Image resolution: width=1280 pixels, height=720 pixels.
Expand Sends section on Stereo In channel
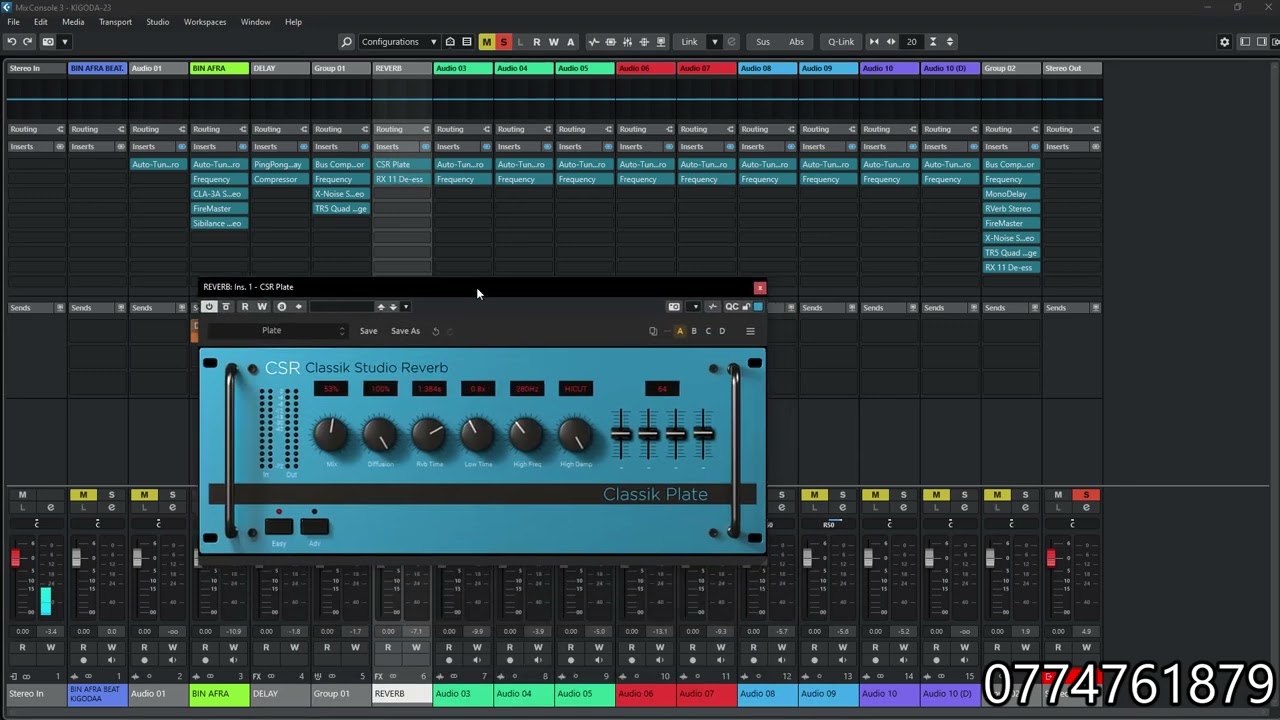point(37,308)
